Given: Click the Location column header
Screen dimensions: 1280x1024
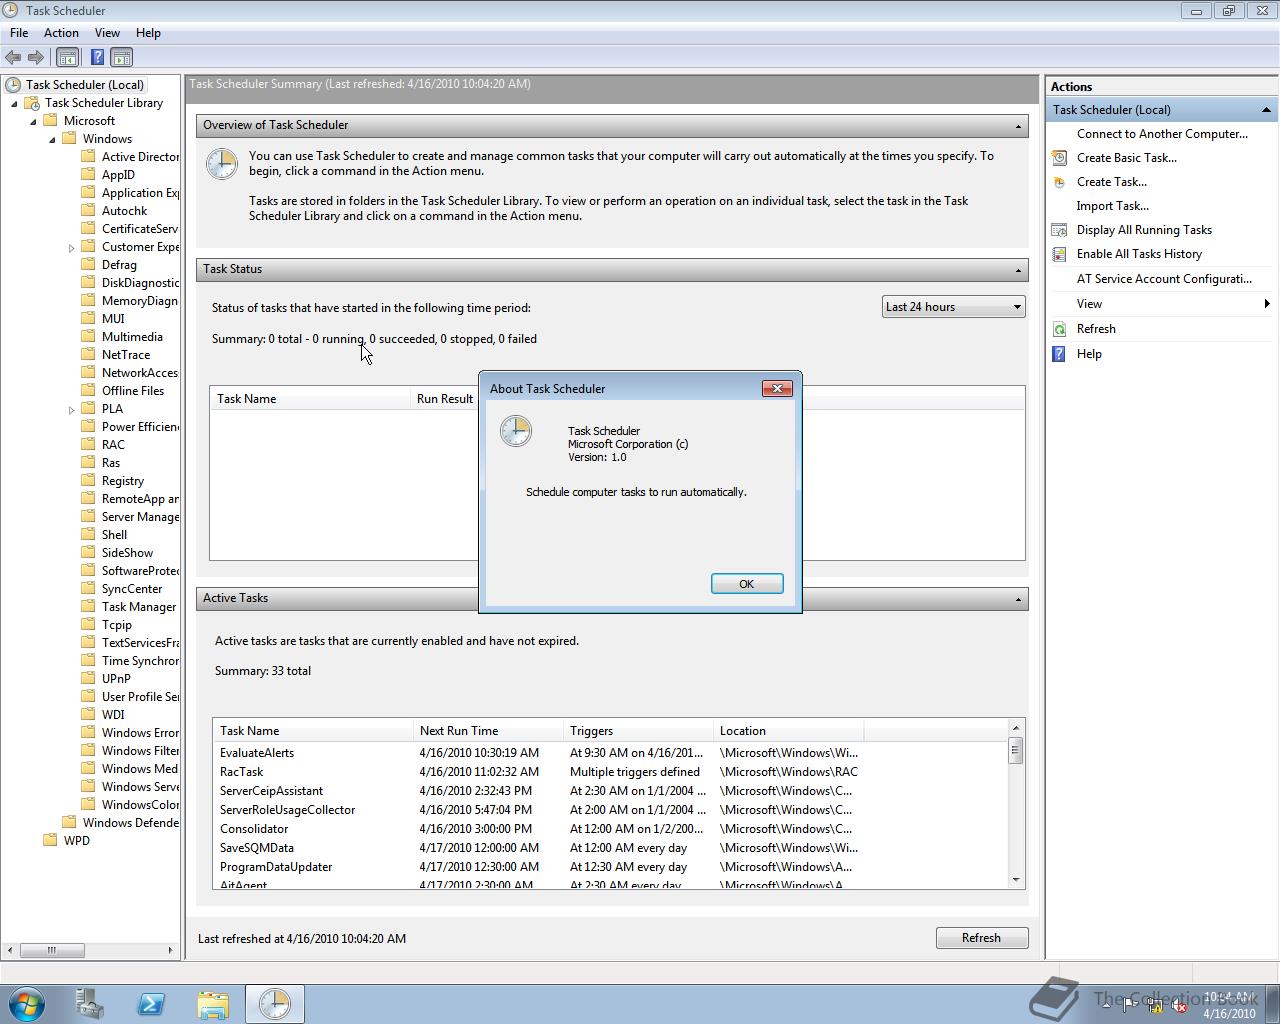Looking at the screenshot, I should point(788,731).
